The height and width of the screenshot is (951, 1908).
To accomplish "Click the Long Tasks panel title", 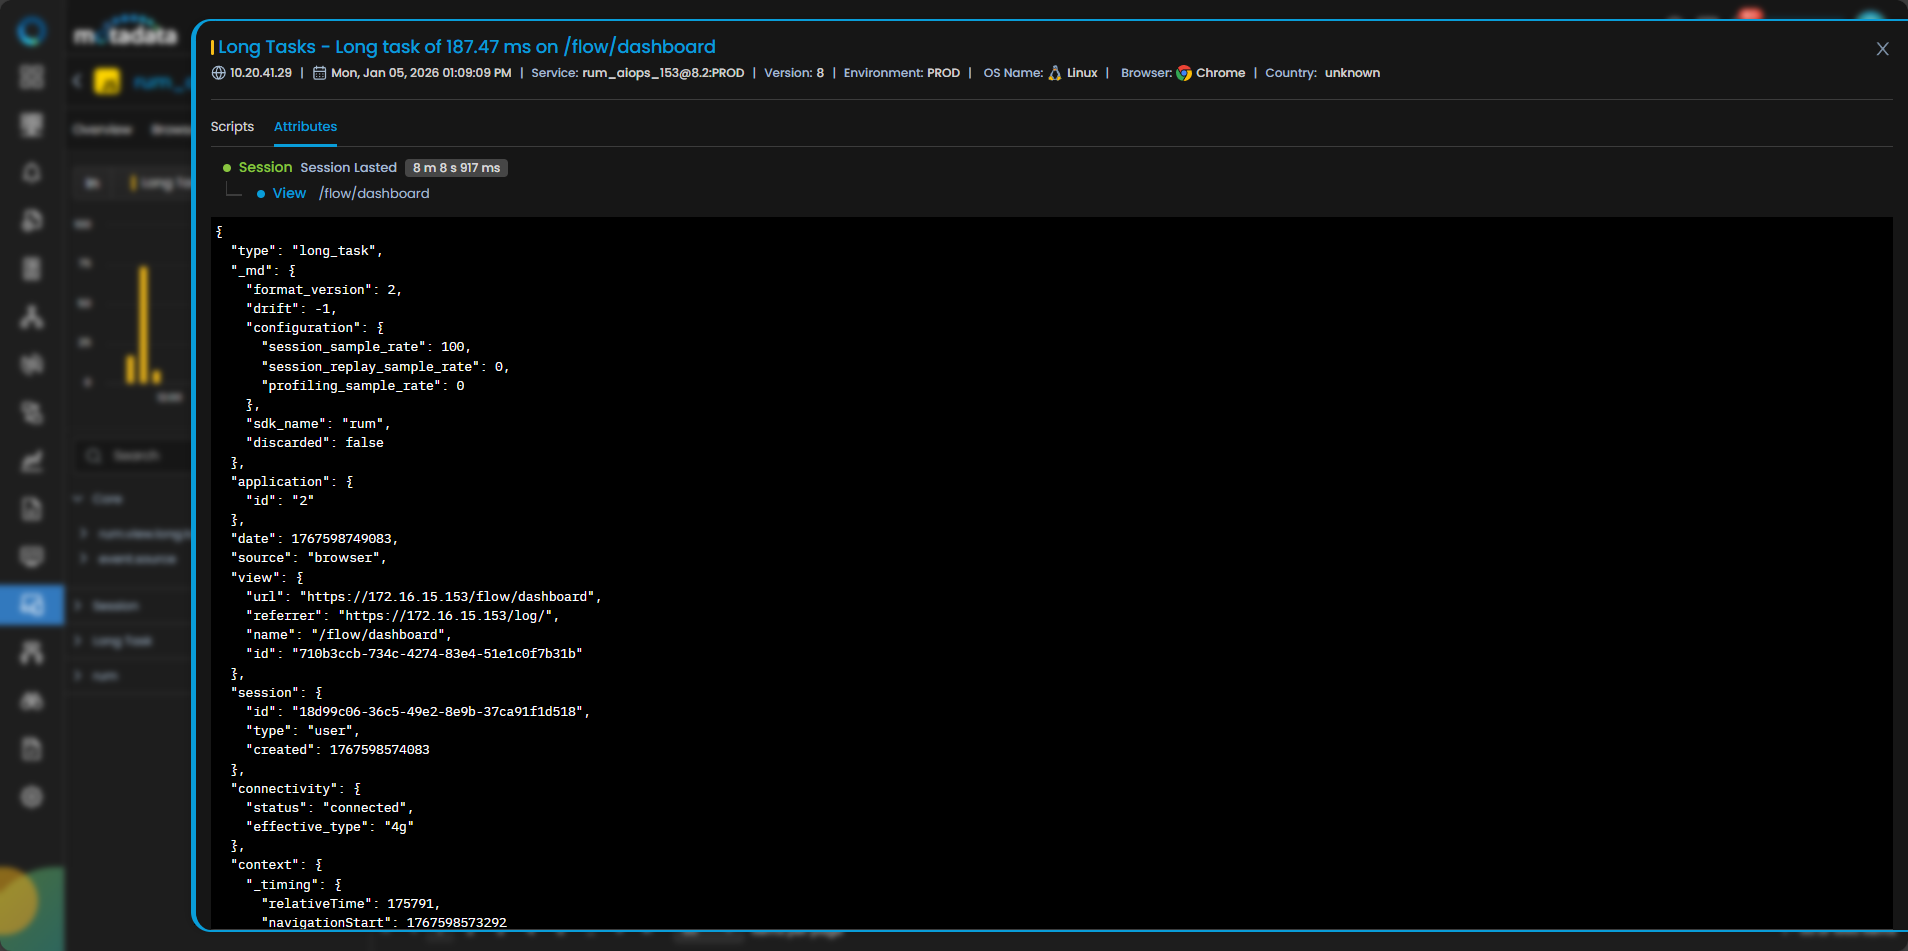I will click(x=466, y=47).
